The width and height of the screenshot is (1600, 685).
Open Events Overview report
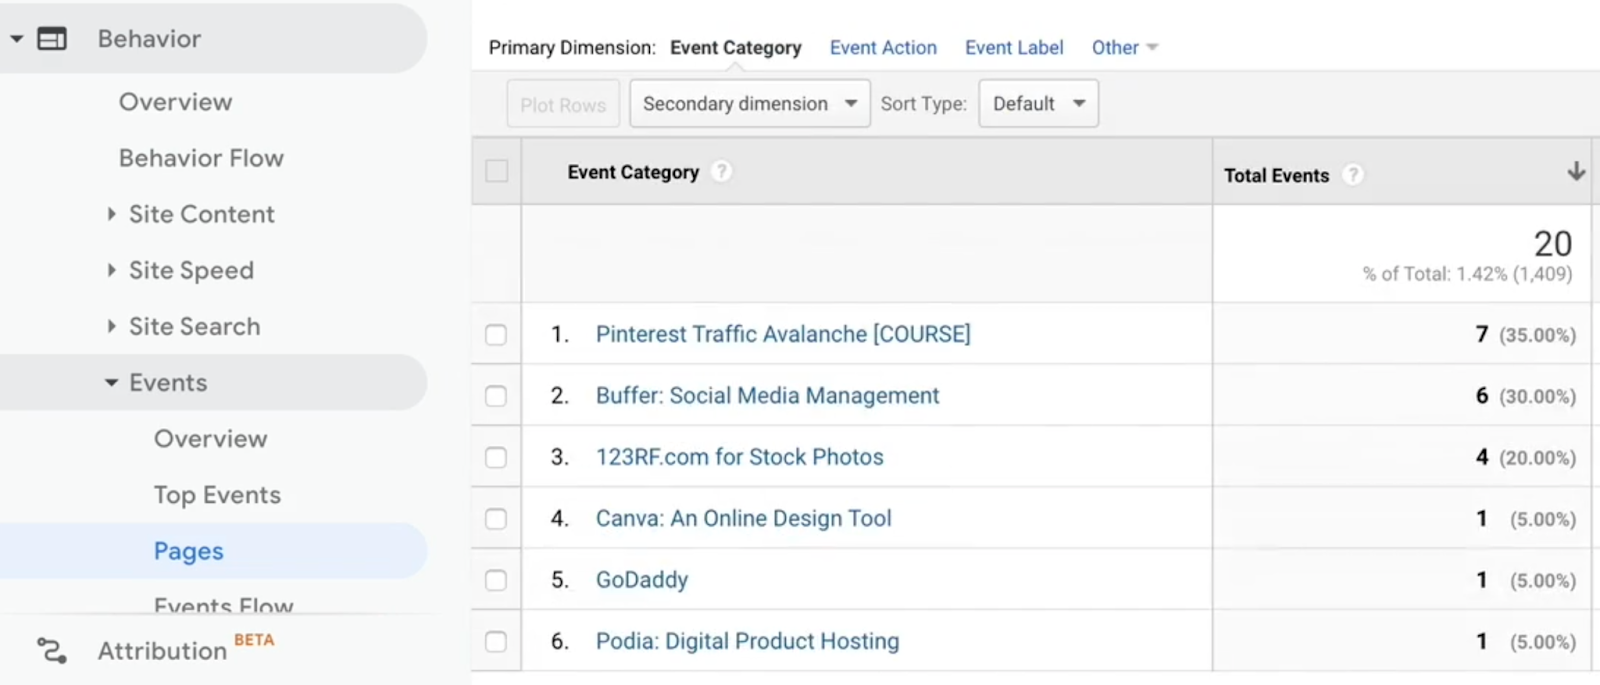point(211,439)
